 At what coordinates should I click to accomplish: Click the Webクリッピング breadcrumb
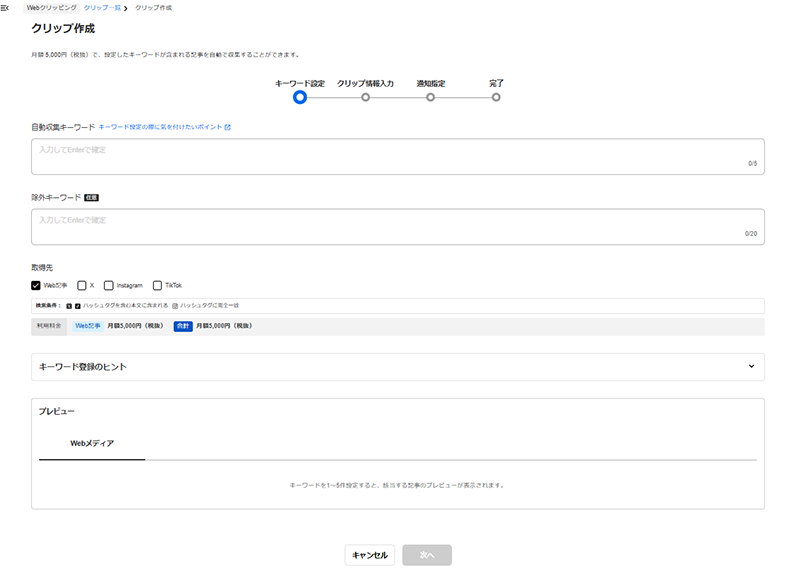click(52, 8)
